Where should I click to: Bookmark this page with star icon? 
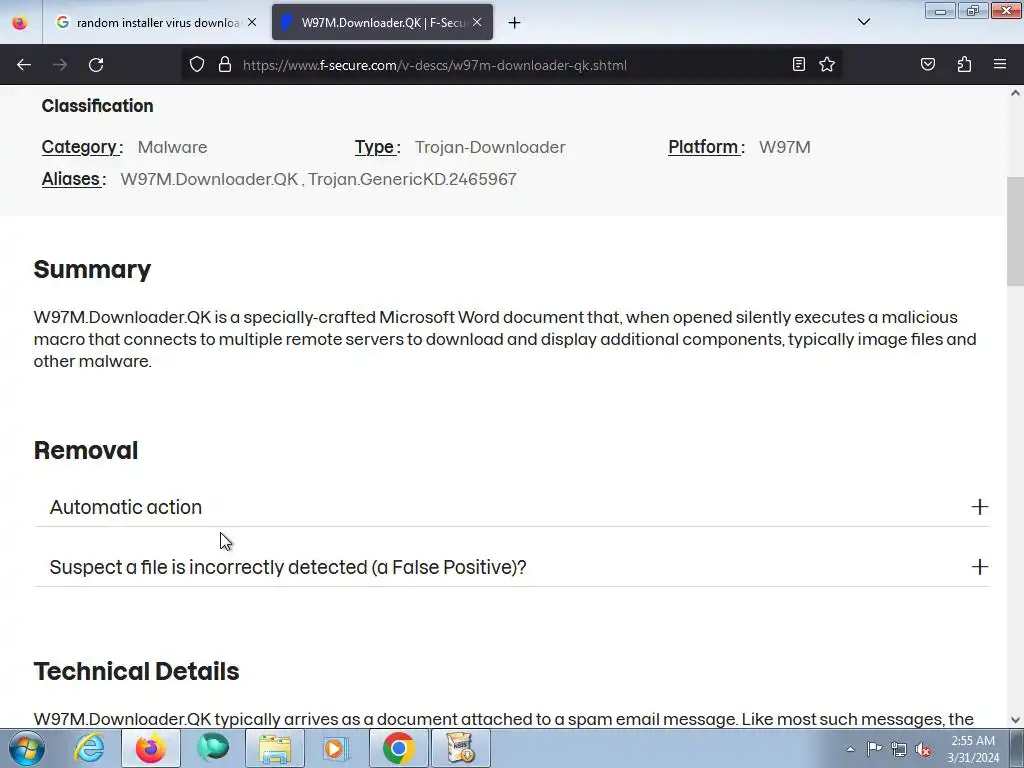(827, 64)
